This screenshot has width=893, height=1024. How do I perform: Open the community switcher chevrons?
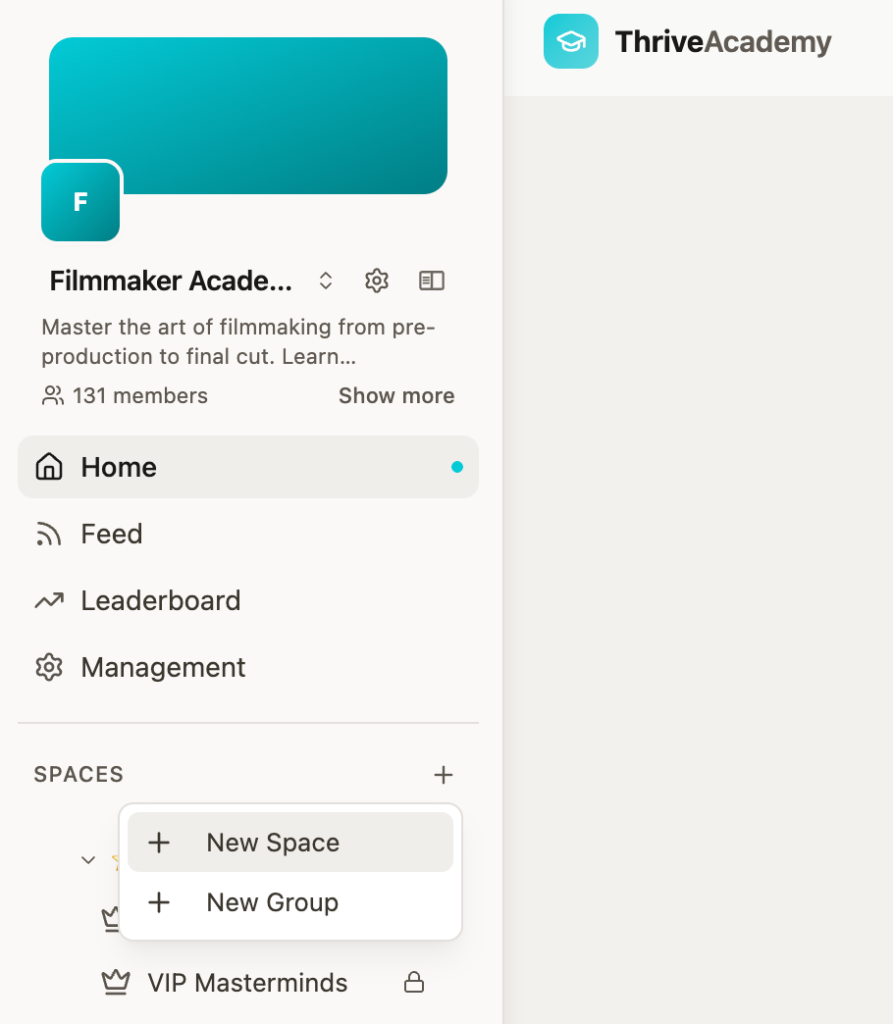pos(325,281)
